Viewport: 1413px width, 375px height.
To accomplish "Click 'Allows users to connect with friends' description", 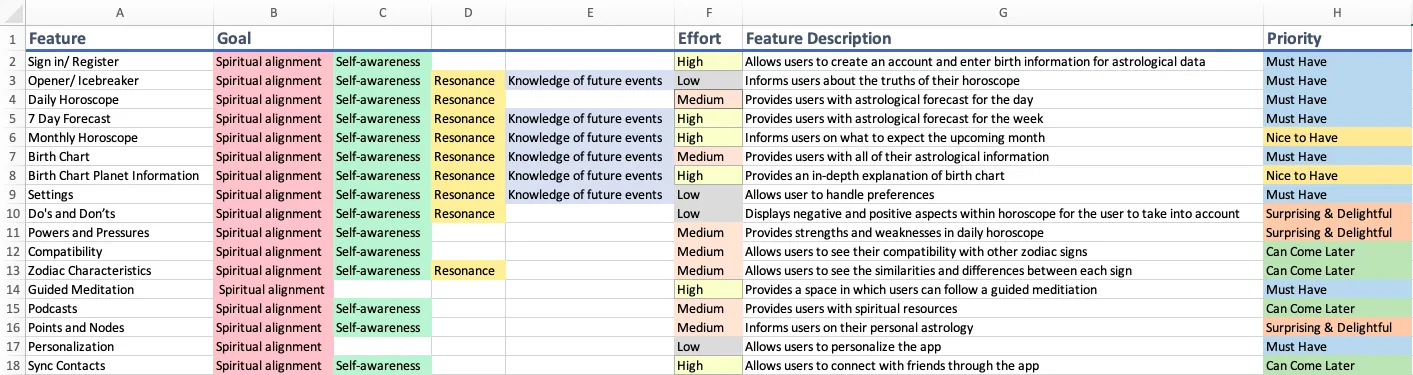I will tap(1003, 366).
